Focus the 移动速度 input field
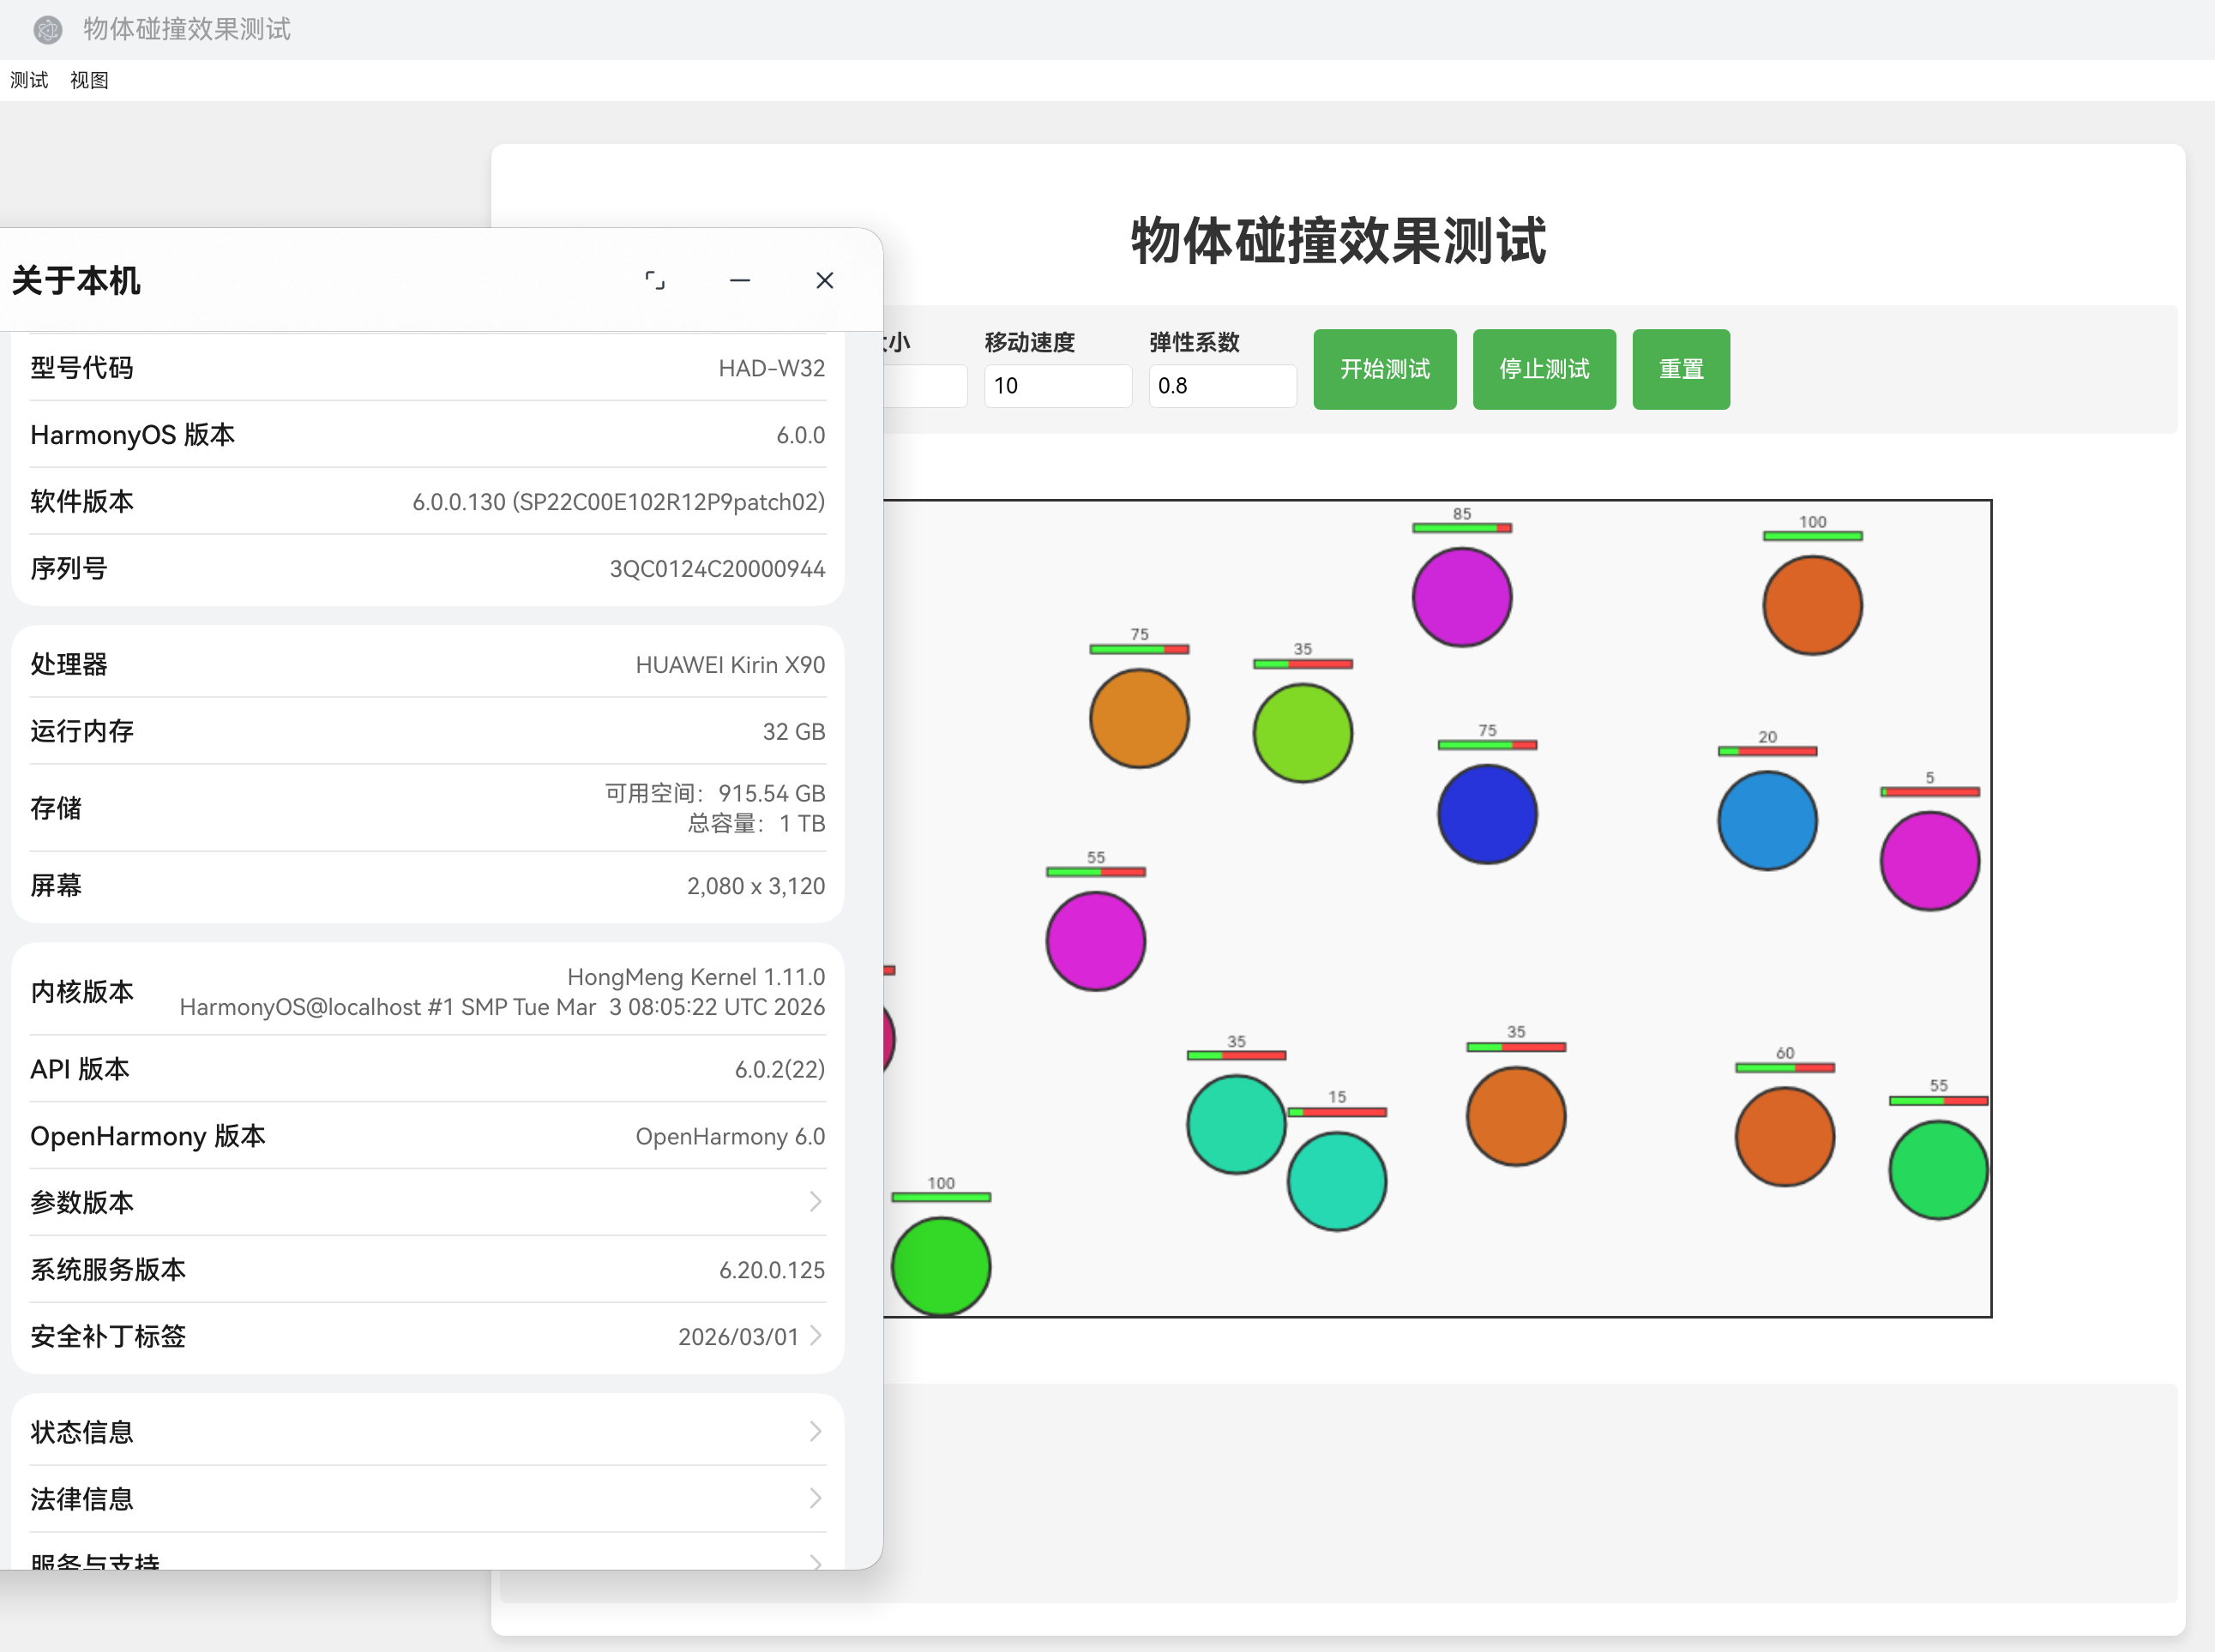 point(1057,386)
